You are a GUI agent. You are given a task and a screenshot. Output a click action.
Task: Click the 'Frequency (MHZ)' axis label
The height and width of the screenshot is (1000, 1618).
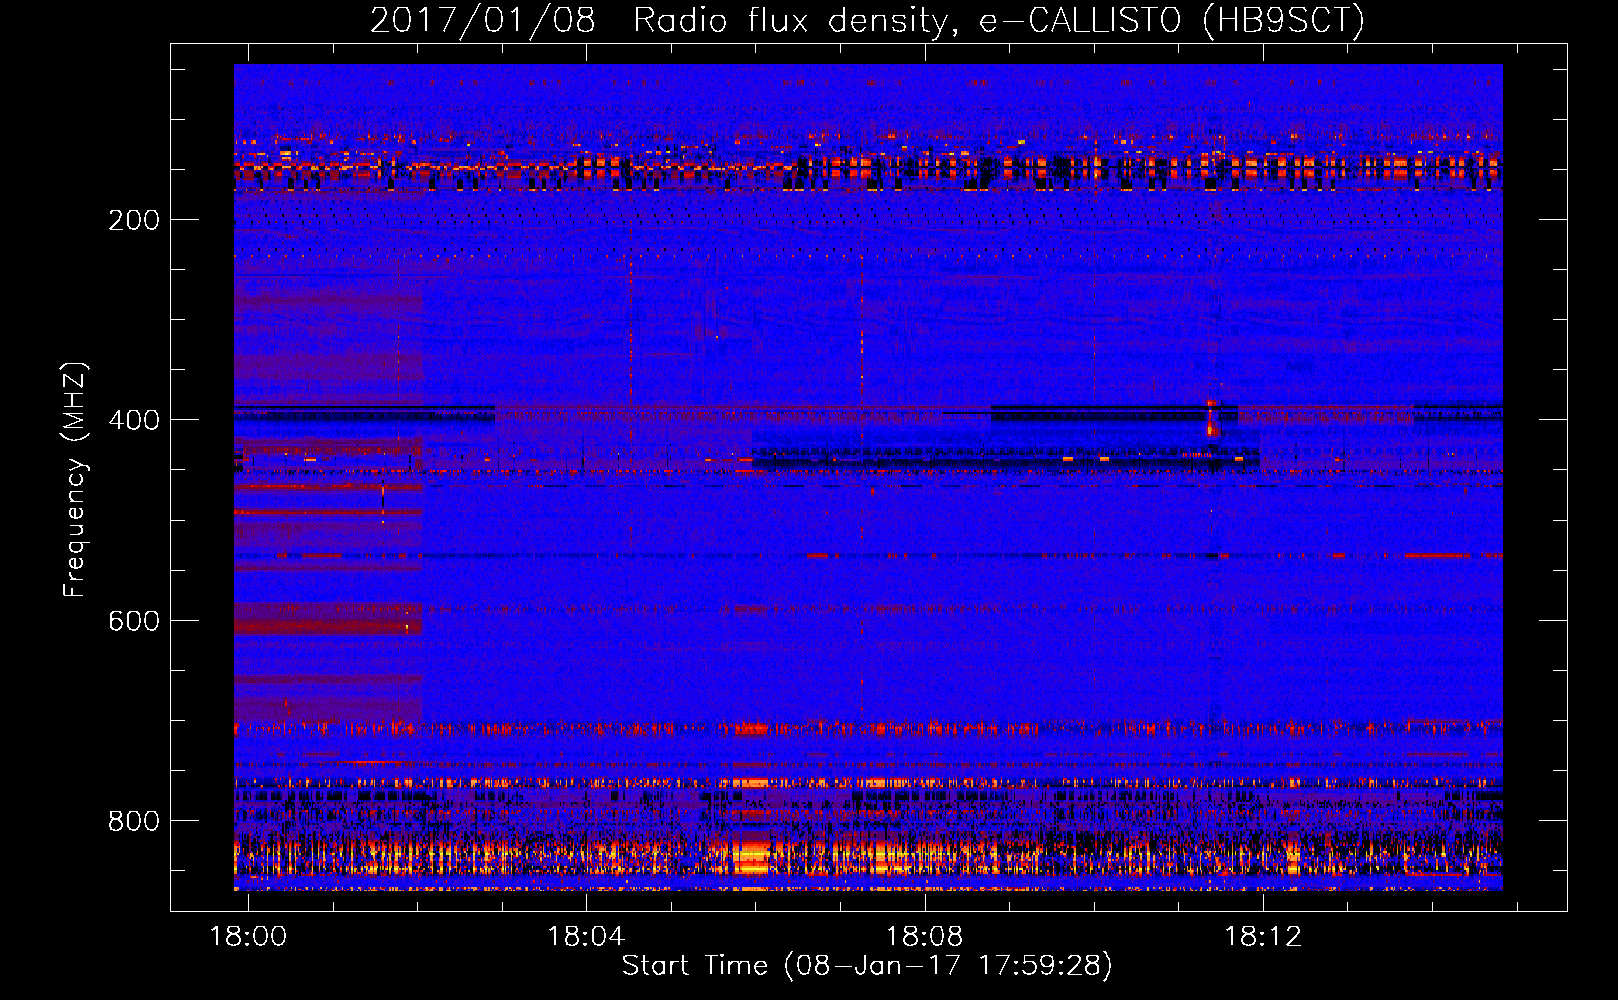[x=75, y=480]
